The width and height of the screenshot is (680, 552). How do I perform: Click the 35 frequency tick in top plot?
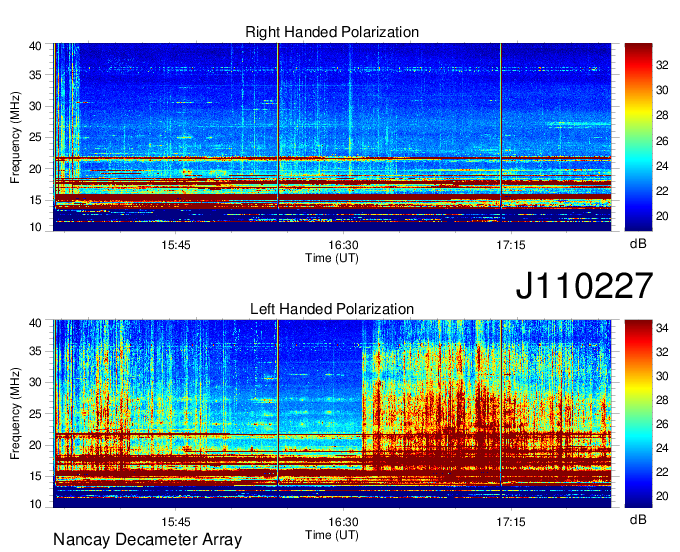(36, 75)
